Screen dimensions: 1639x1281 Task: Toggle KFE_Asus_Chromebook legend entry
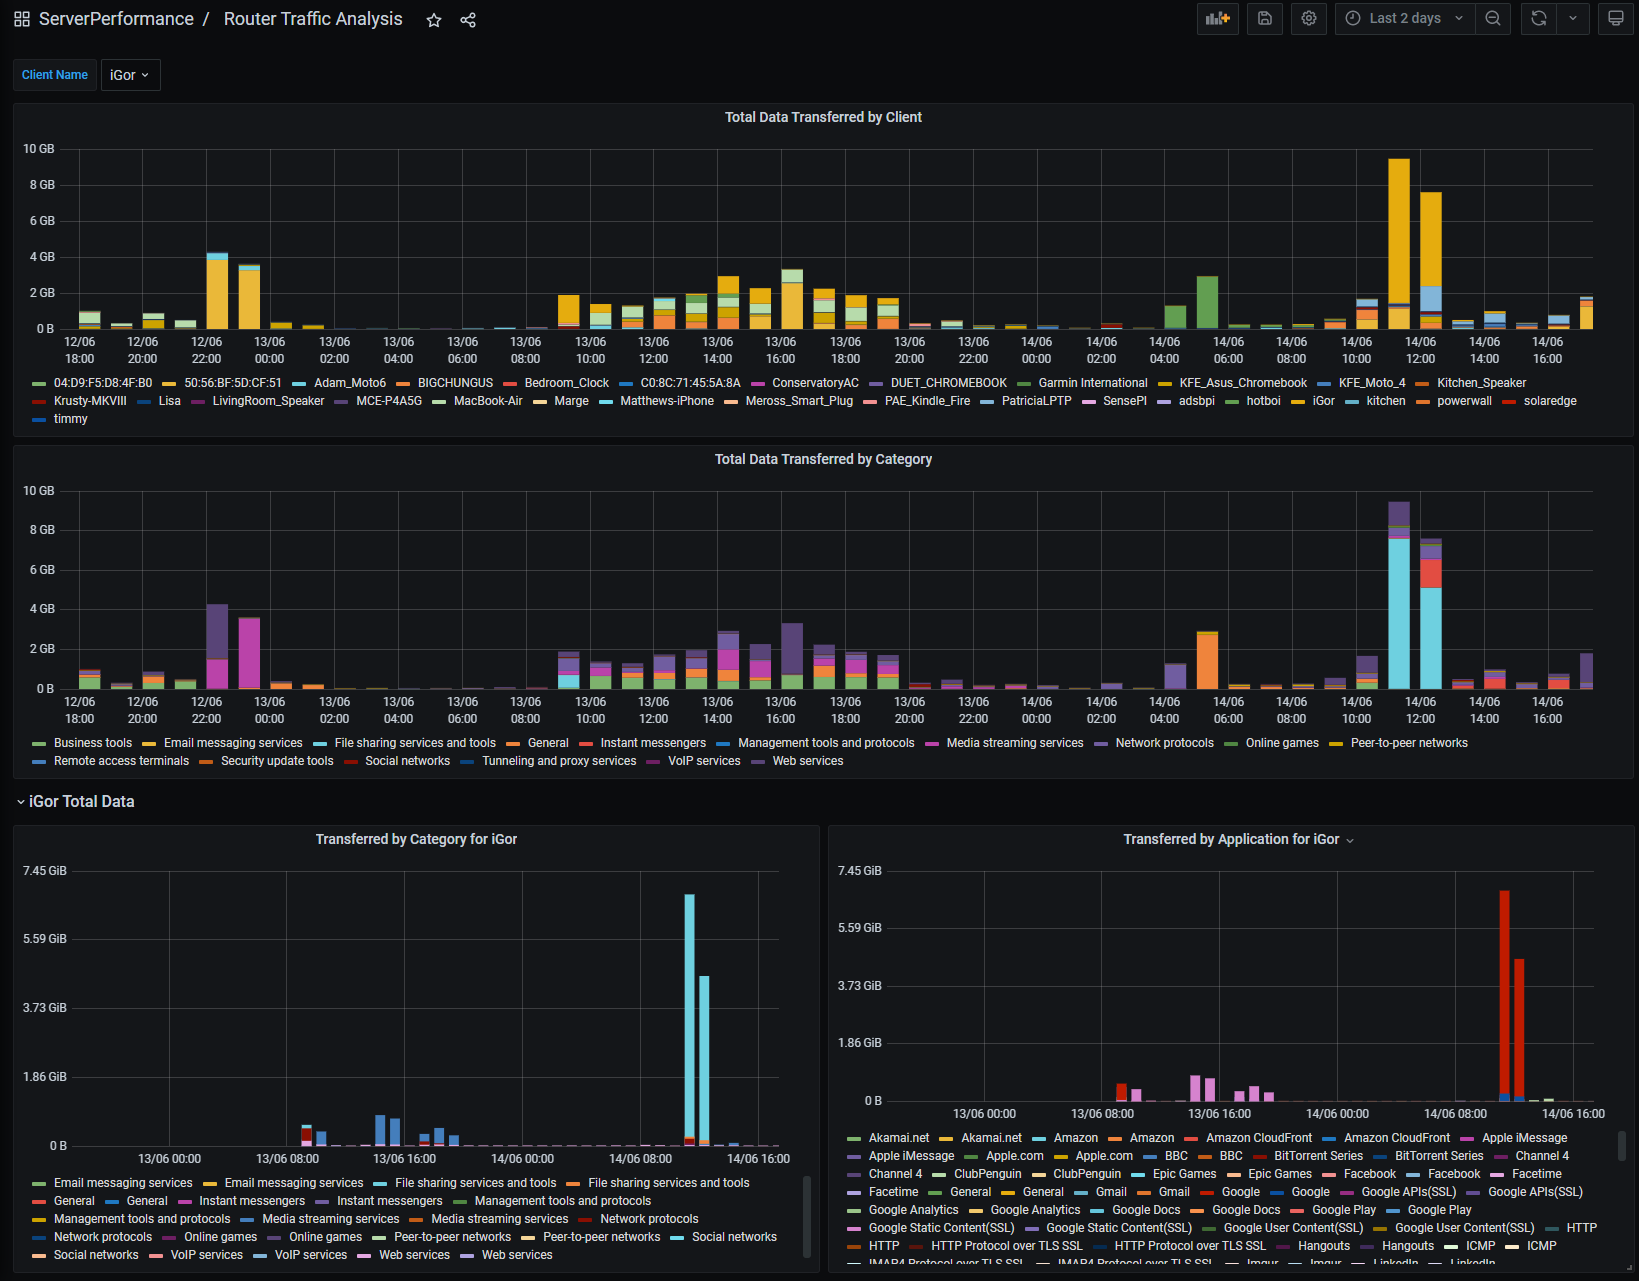(x=1243, y=383)
